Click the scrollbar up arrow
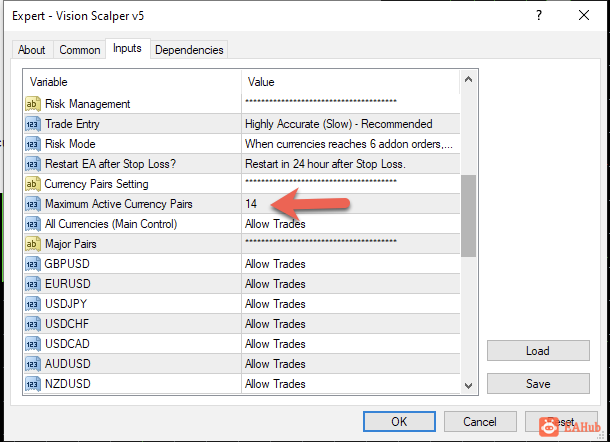This screenshot has width=610, height=442. point(469,80)
